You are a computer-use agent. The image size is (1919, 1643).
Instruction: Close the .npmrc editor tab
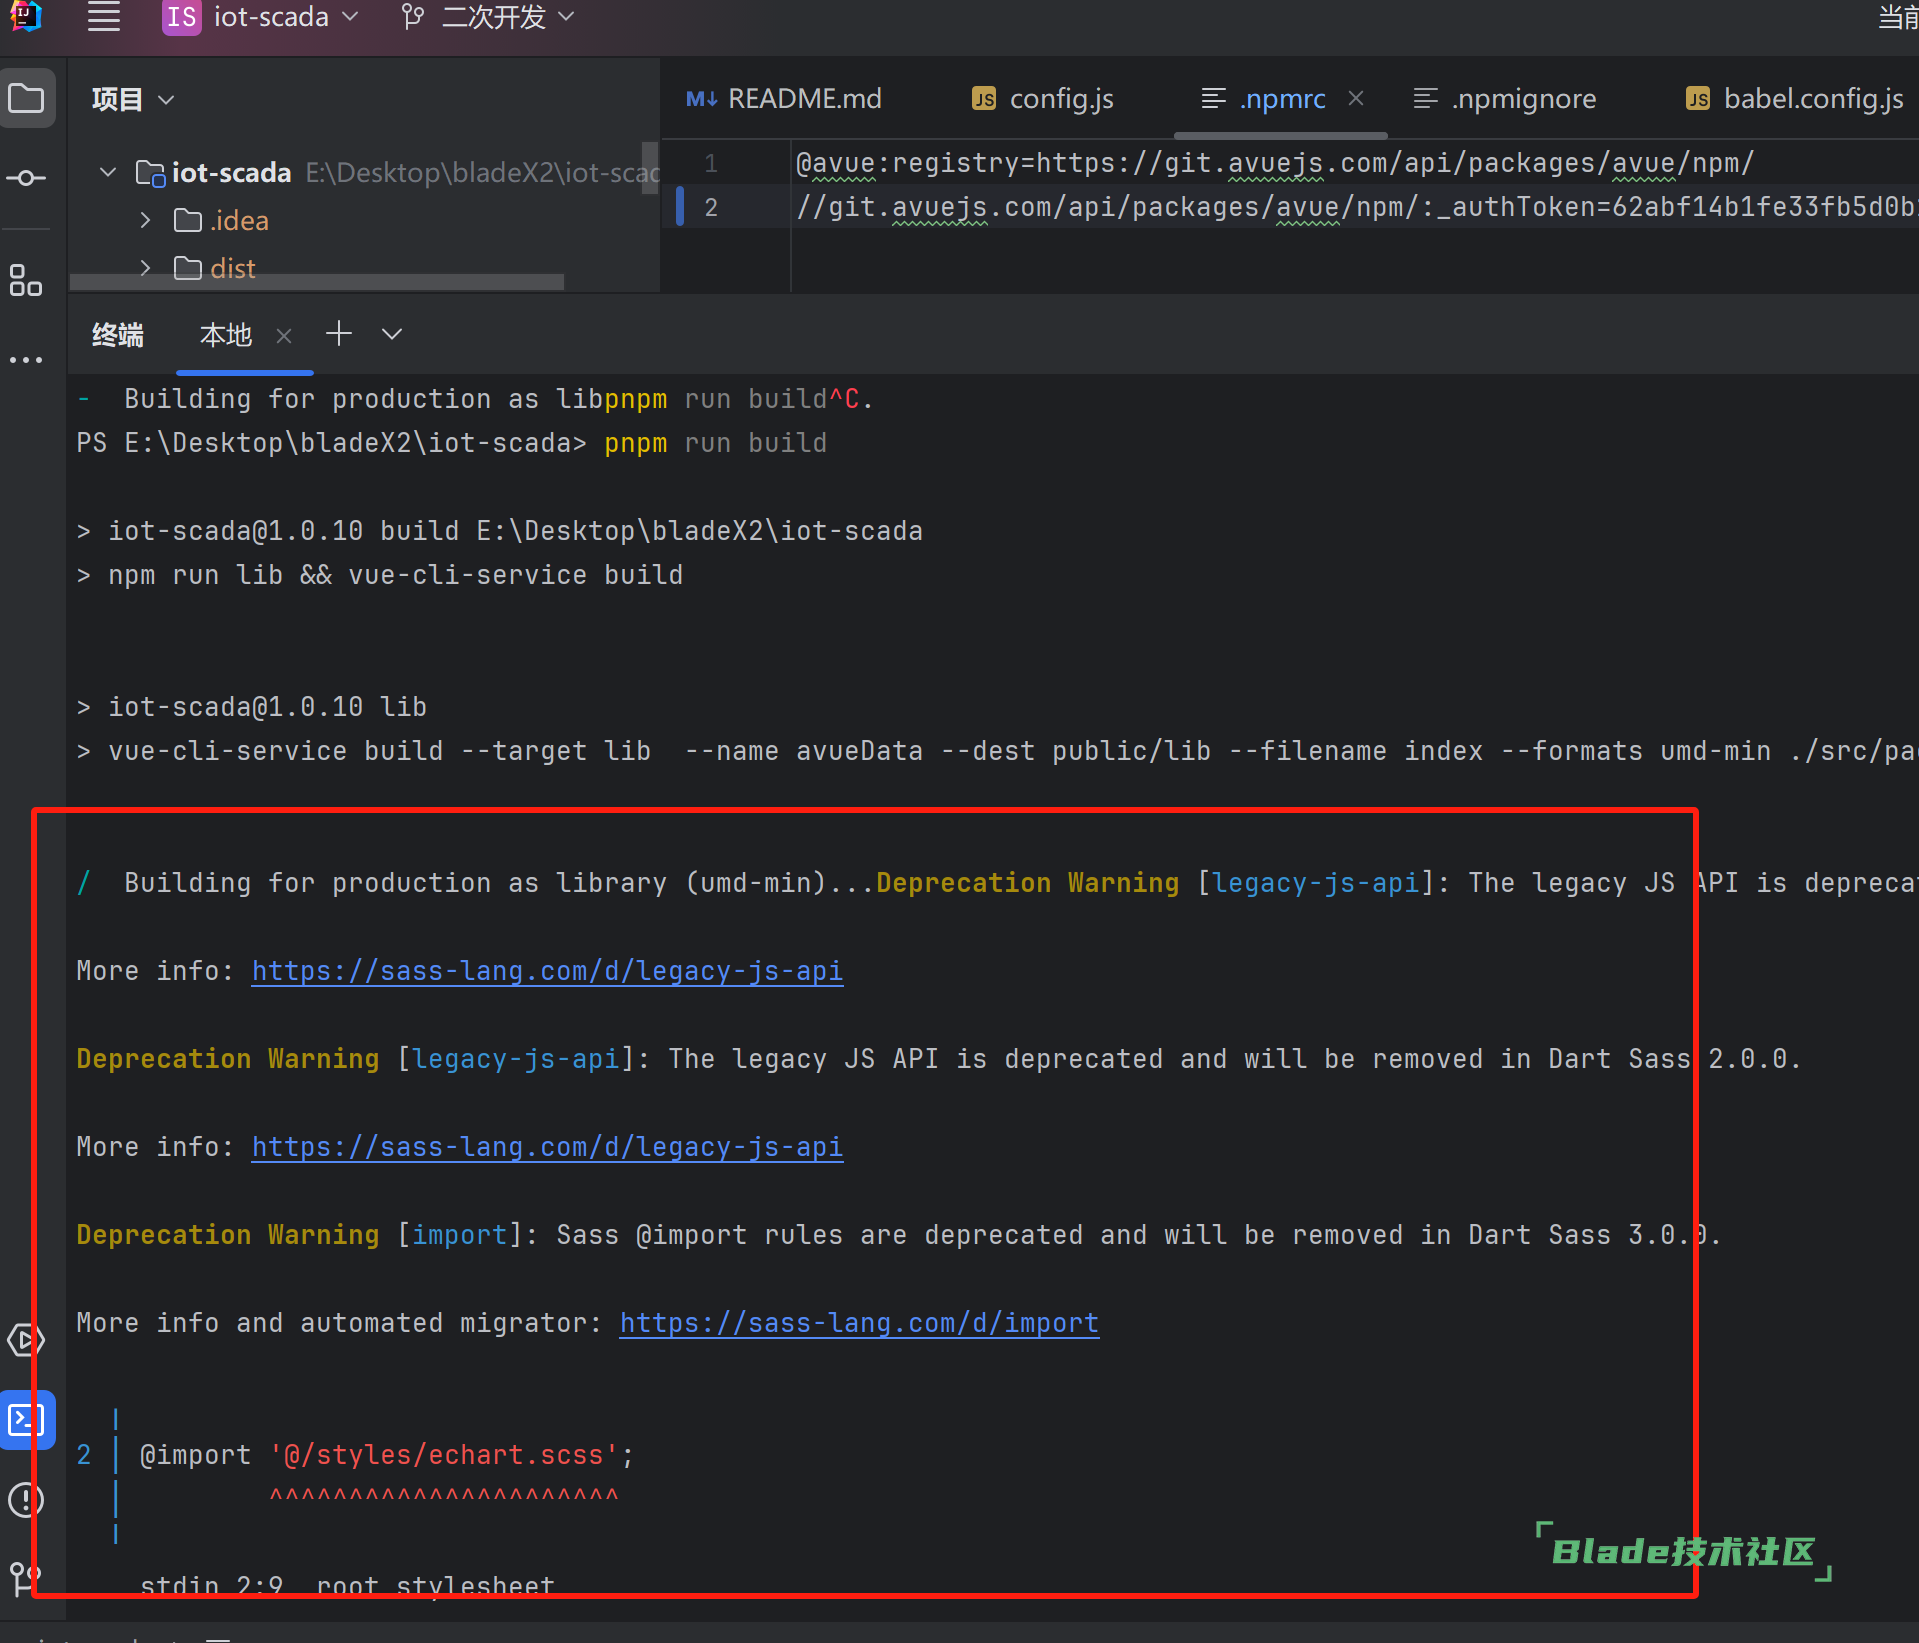coord(1356,98)
